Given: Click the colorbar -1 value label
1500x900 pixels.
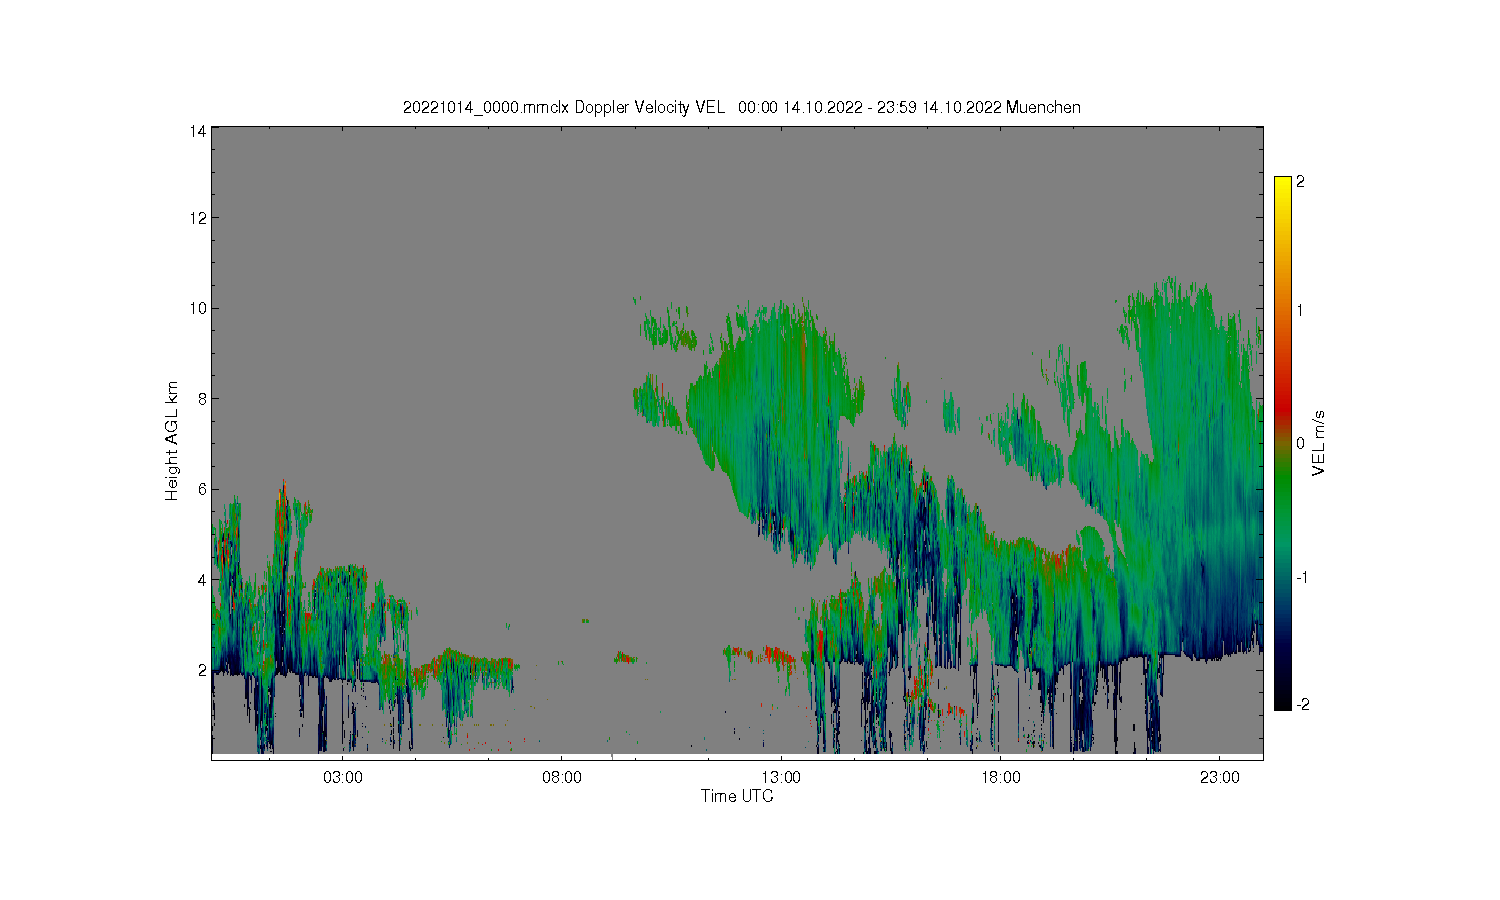Looking at the screenshot, I should 1302,578.
